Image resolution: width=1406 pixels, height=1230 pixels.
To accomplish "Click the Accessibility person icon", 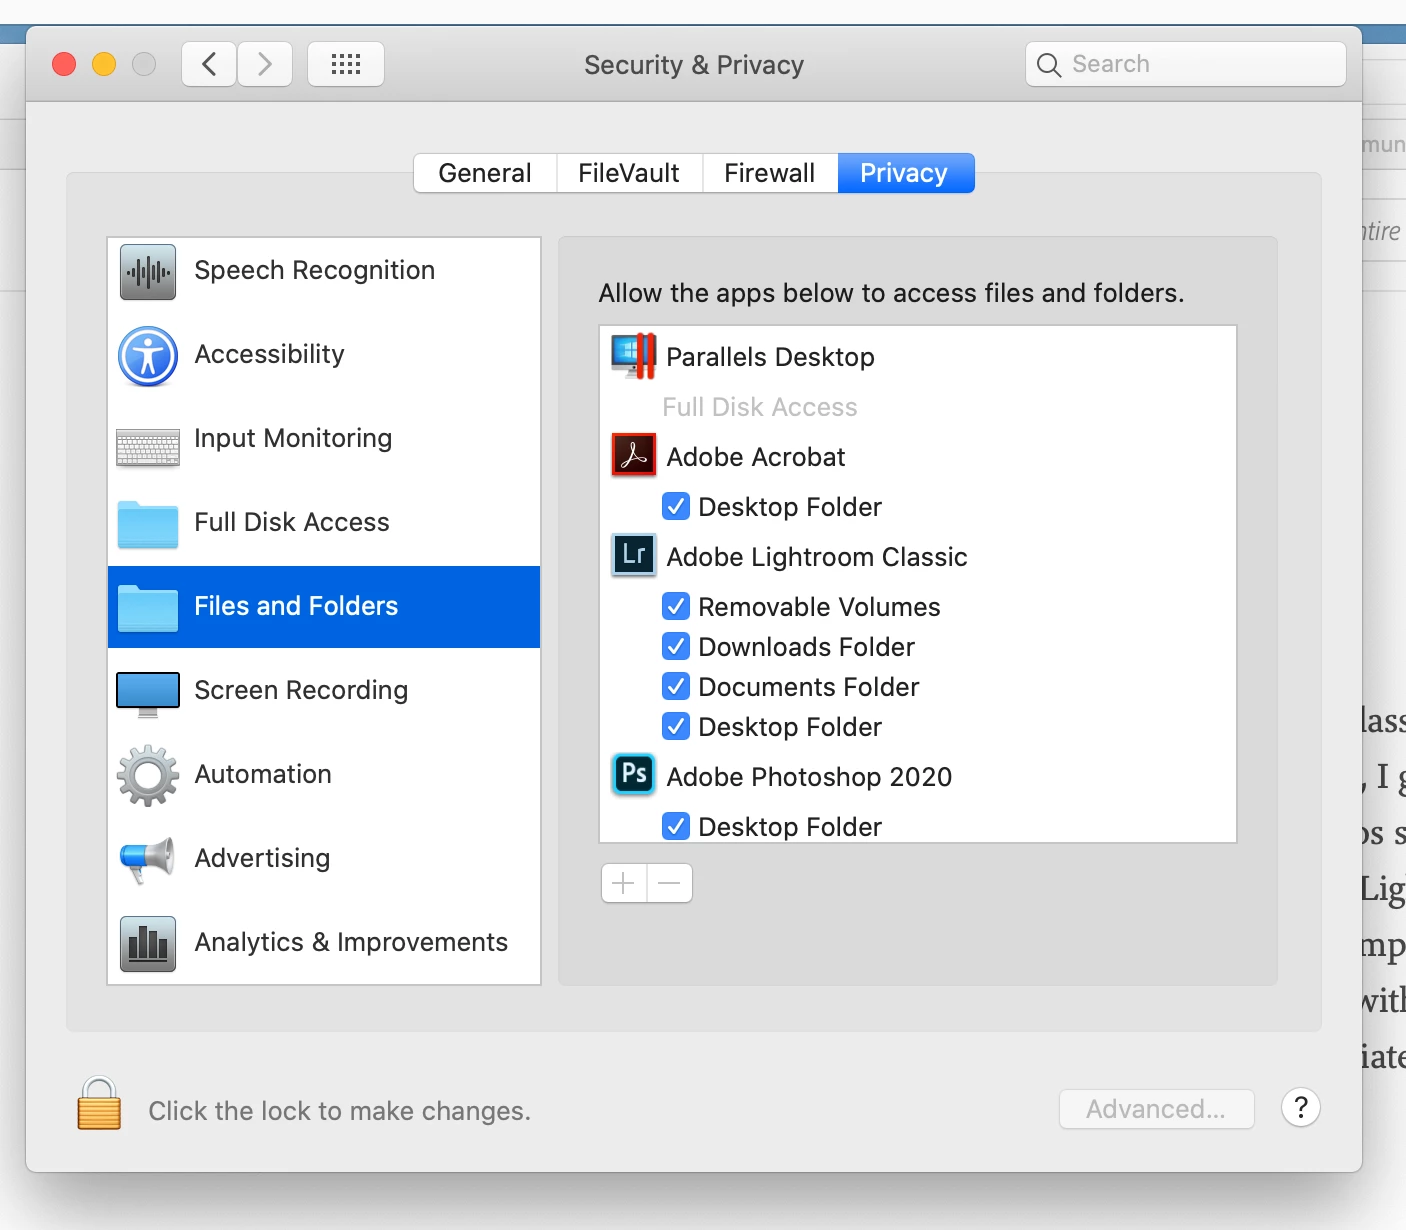I will point(148,356).
